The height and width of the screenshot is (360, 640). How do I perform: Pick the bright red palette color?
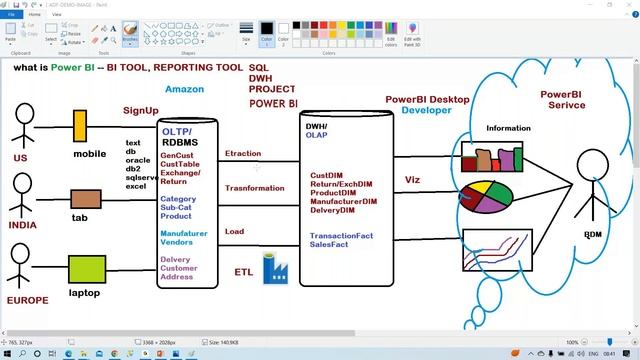324,25
